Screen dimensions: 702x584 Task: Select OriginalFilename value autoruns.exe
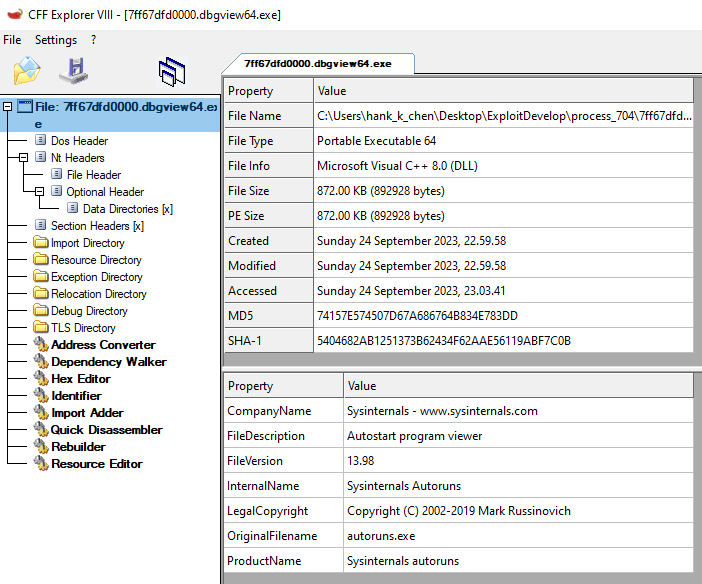pyautogui.click(x=518, y=536)
